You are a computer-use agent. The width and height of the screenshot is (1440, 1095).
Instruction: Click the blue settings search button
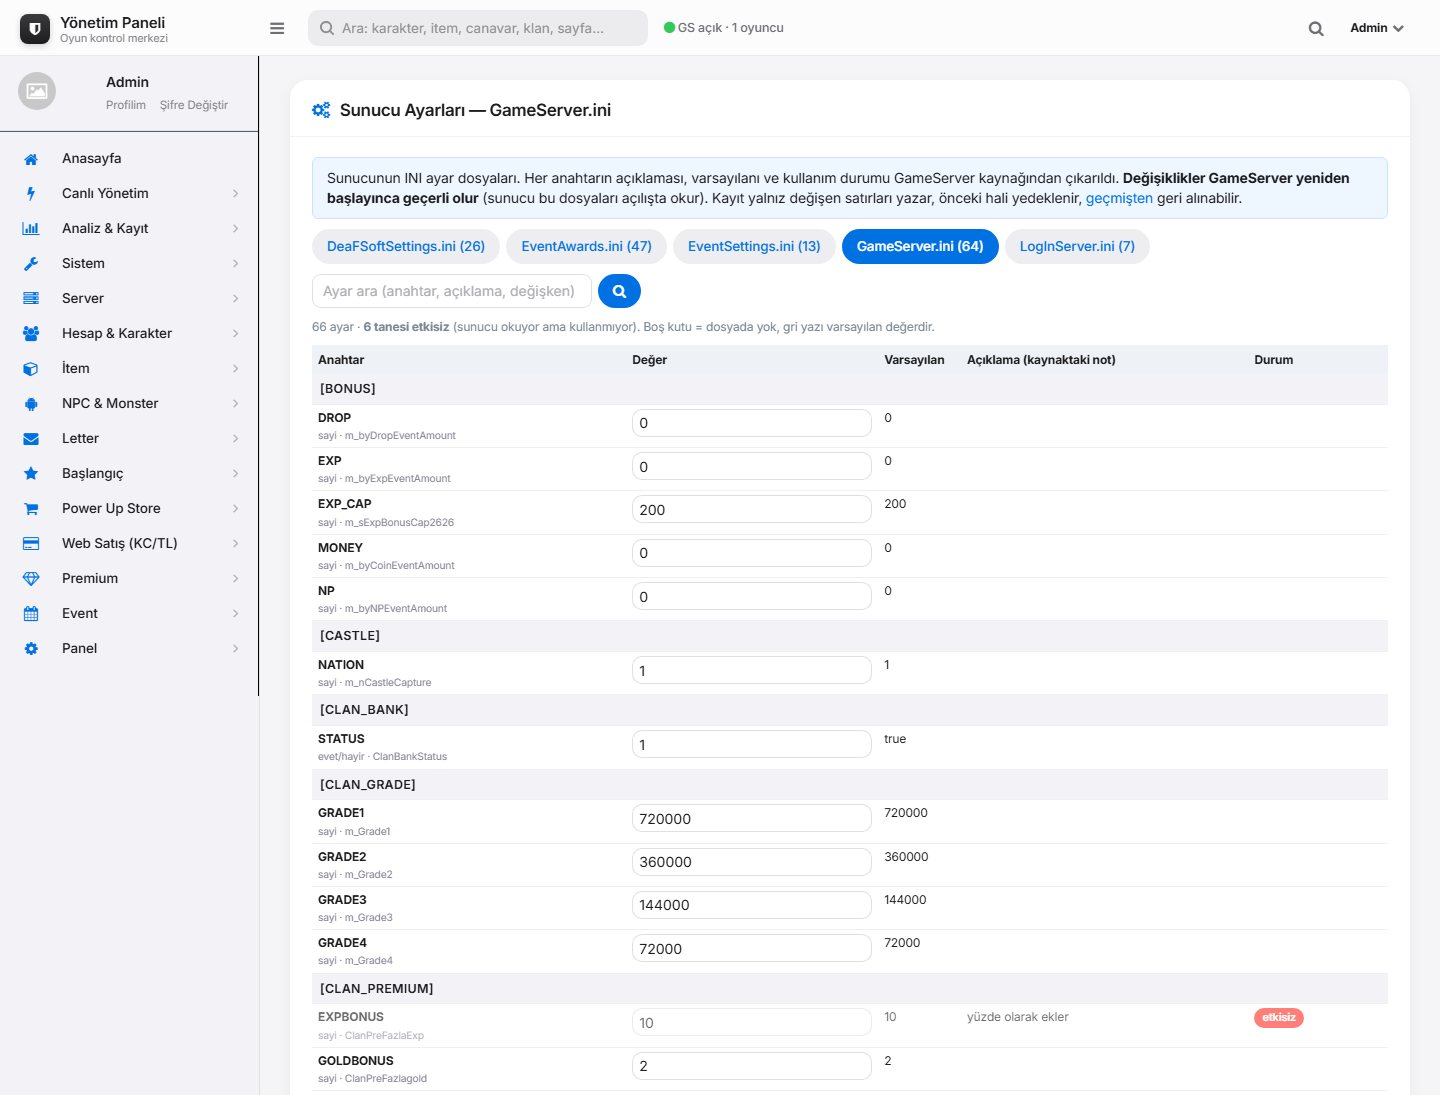coord(619,291)
